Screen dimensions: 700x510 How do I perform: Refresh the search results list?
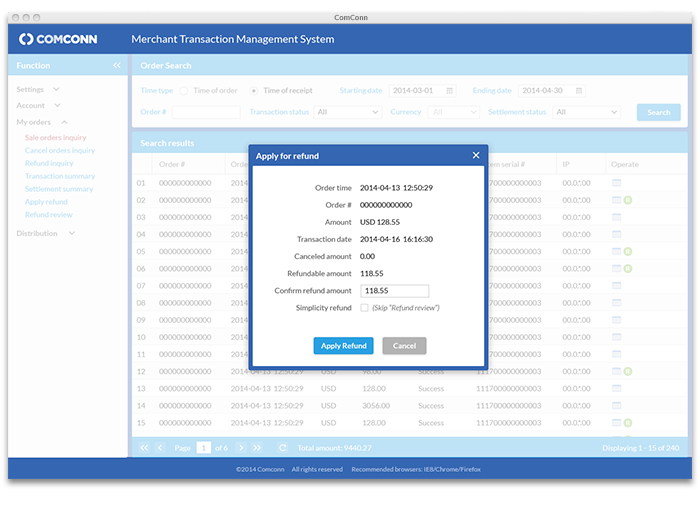[x=283, y=448]
